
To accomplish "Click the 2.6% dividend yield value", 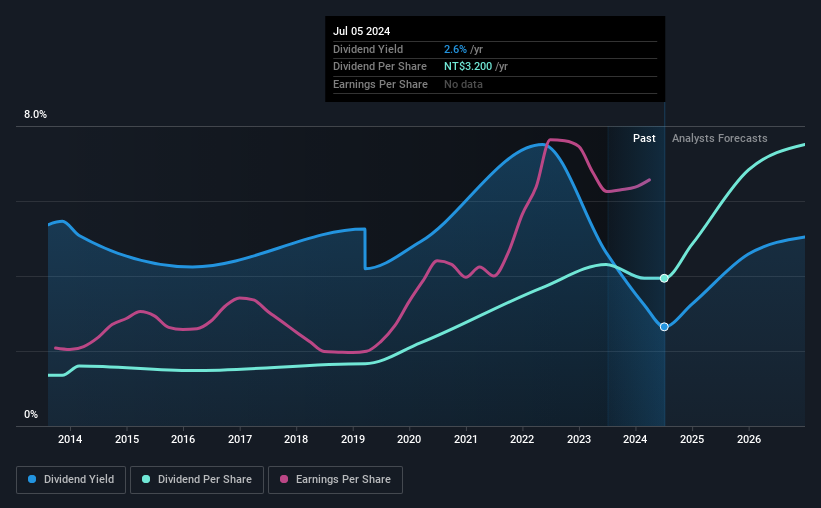I will [x=455, y=49].
